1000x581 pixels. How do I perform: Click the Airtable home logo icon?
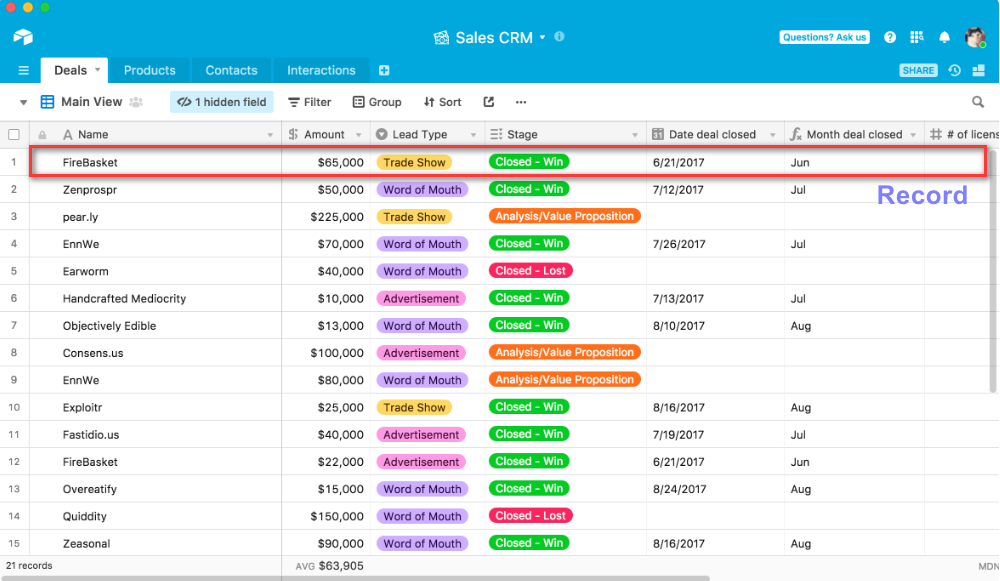[23, 37]
